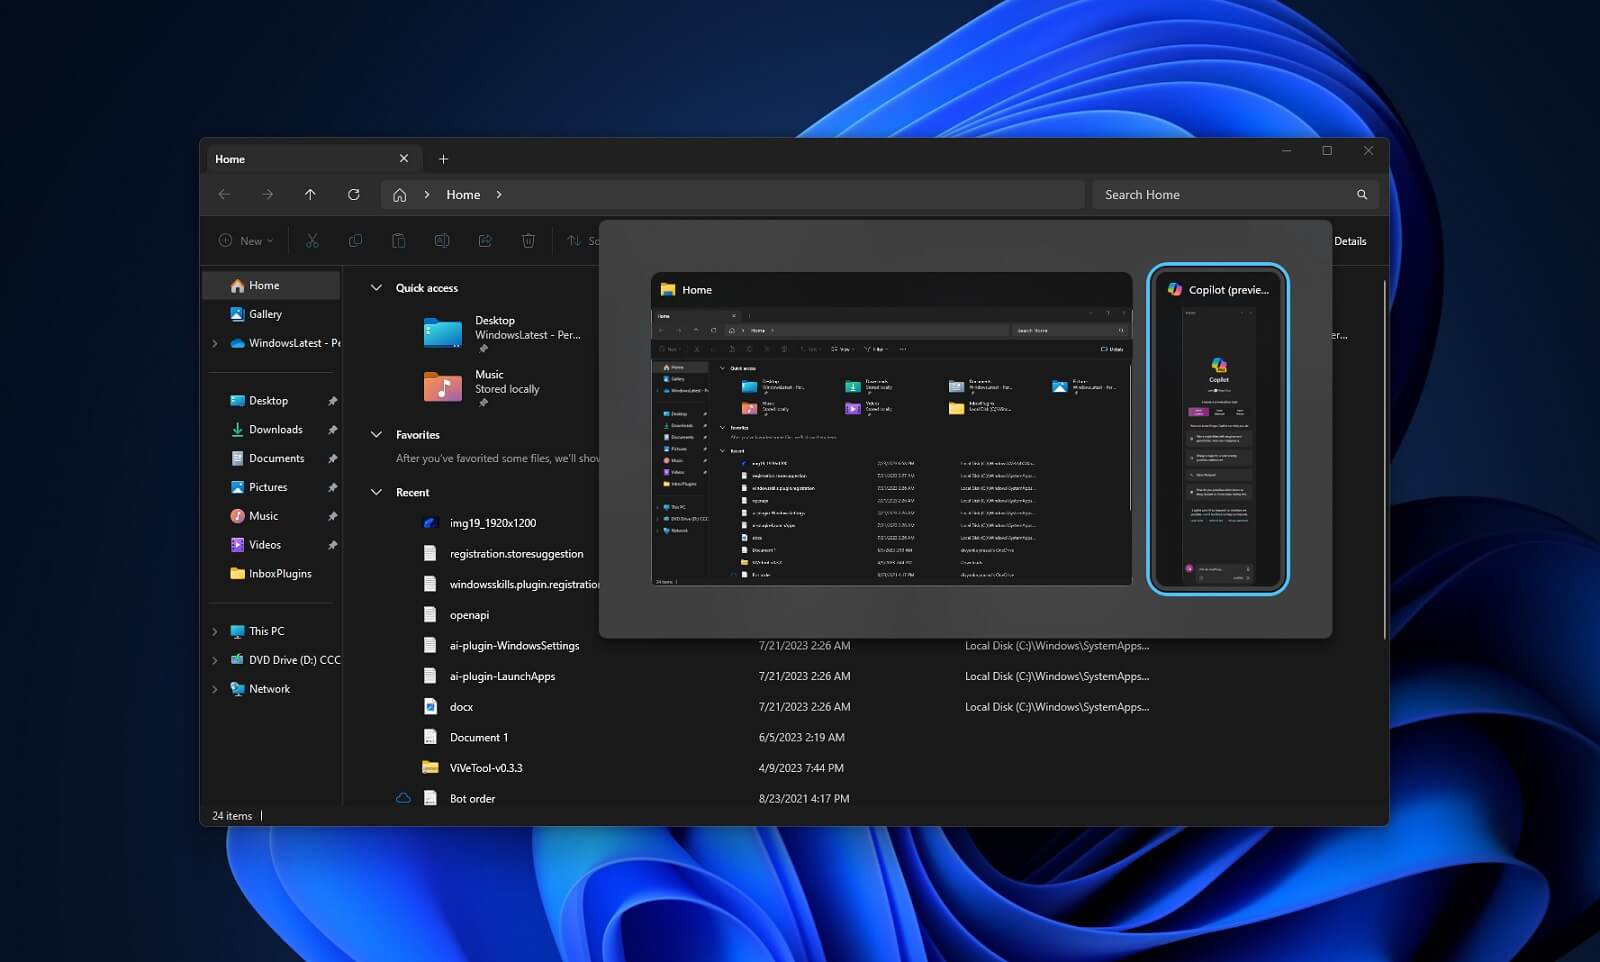
Task: Expand the This PC tree item
Action: [214, 631]
